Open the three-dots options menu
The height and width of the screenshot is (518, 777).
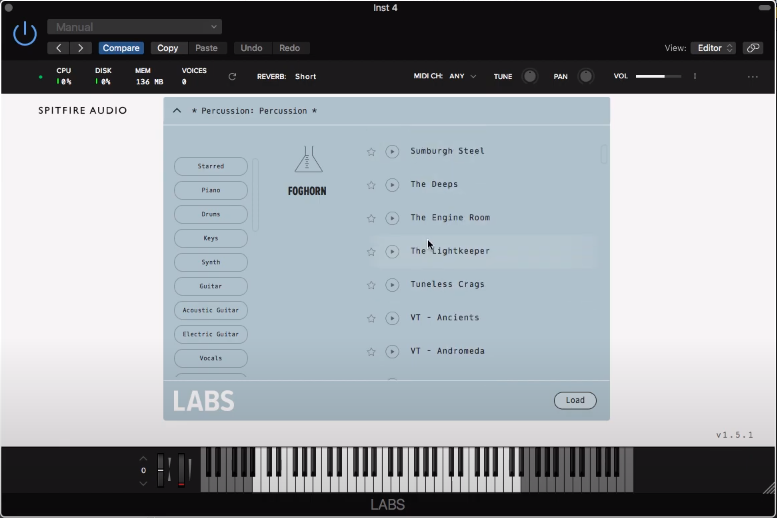(x=752, y=77)
